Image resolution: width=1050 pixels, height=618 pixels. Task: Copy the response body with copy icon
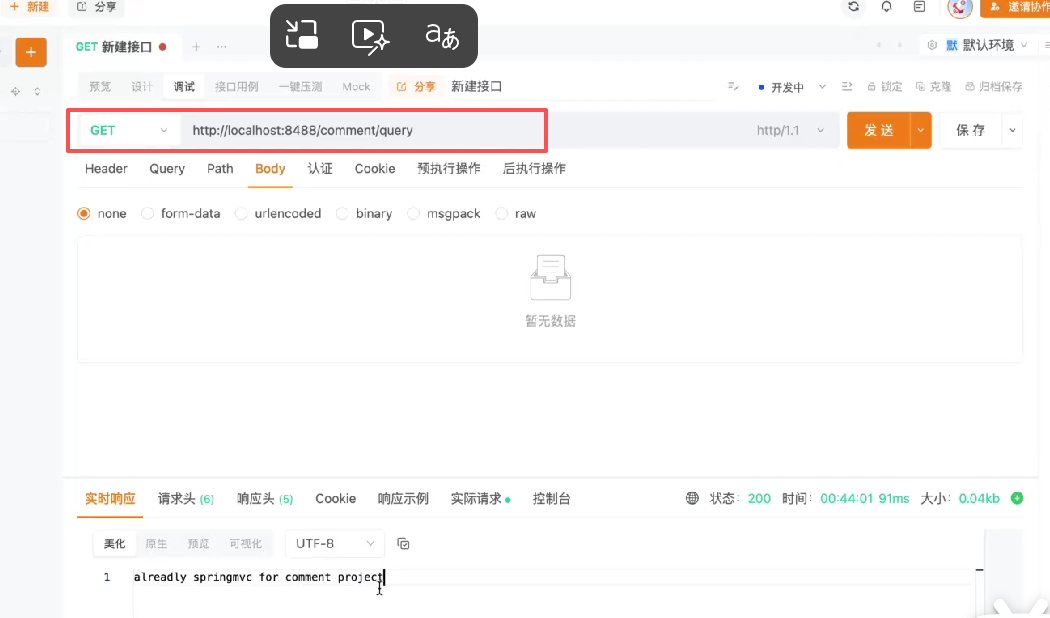coord(403,544)
